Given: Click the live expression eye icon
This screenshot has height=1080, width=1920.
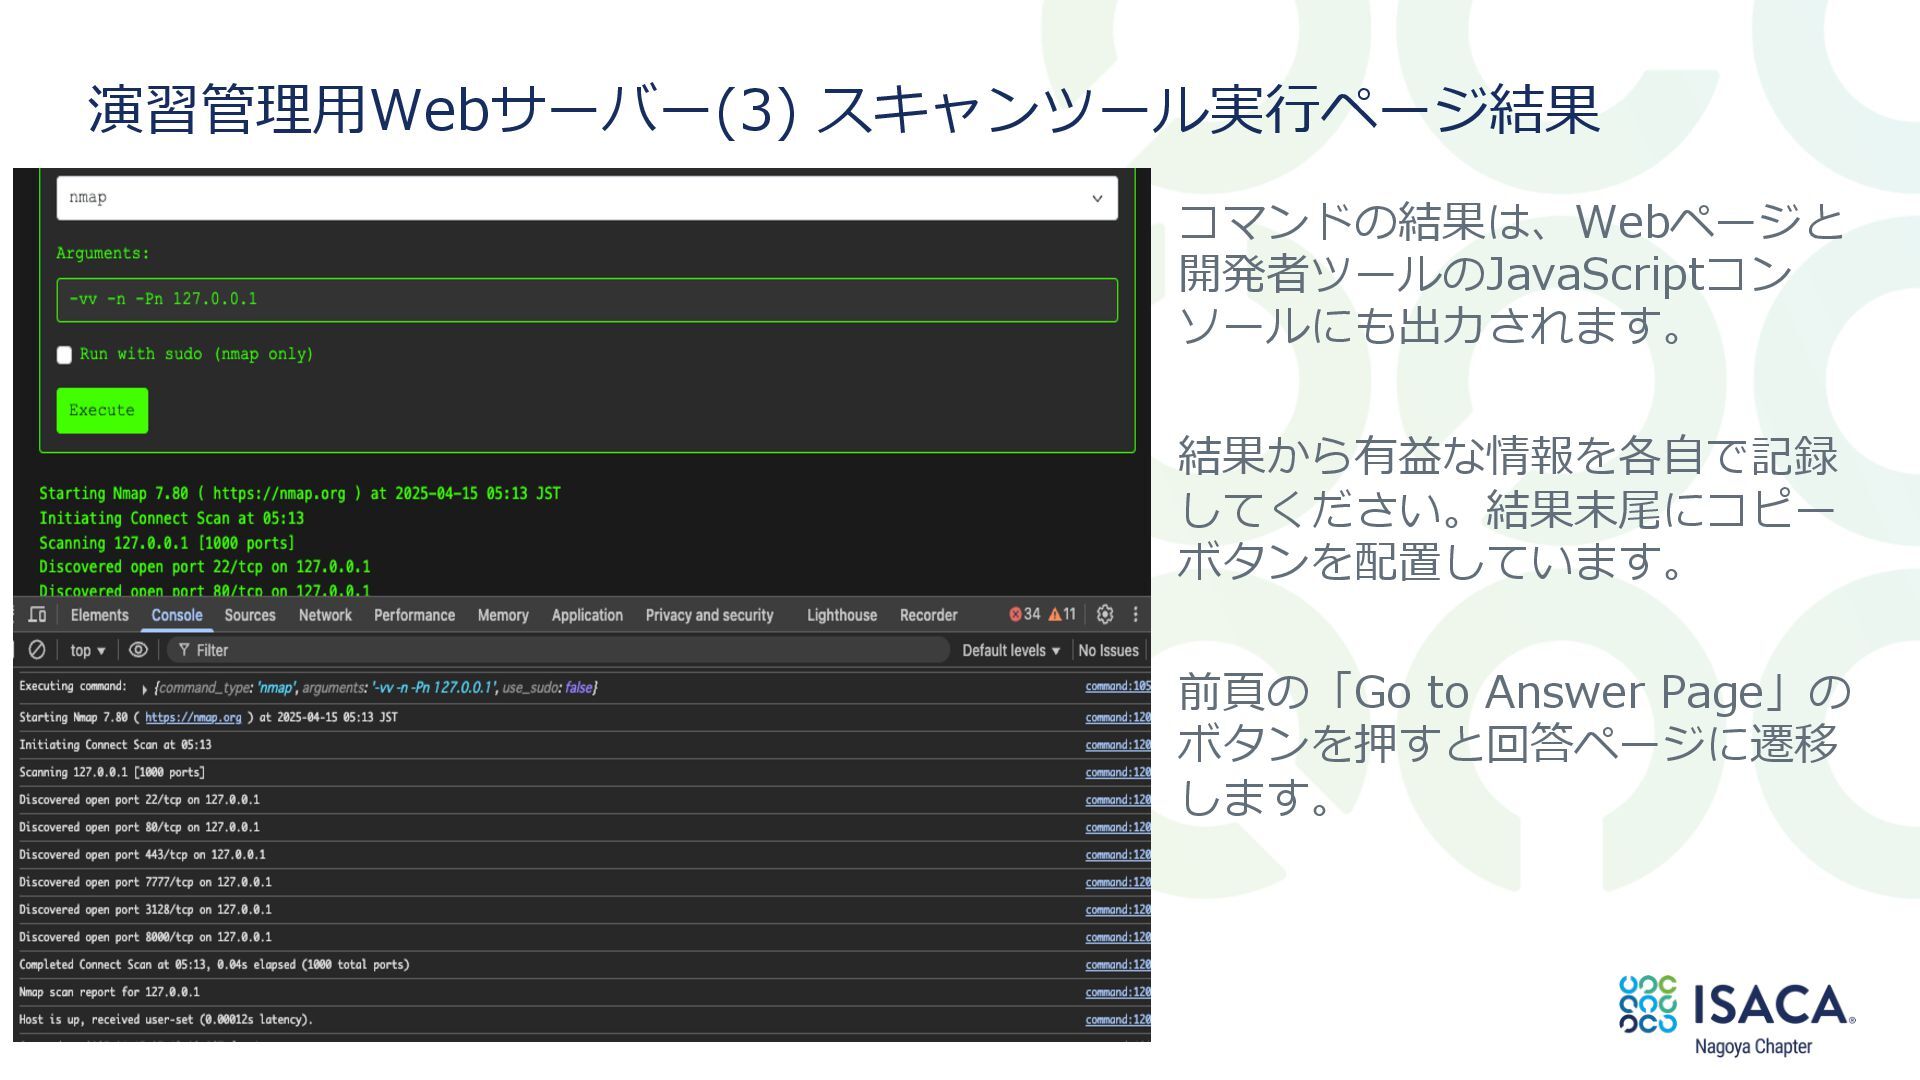Looking at the screenshot, I should (138, 650).
